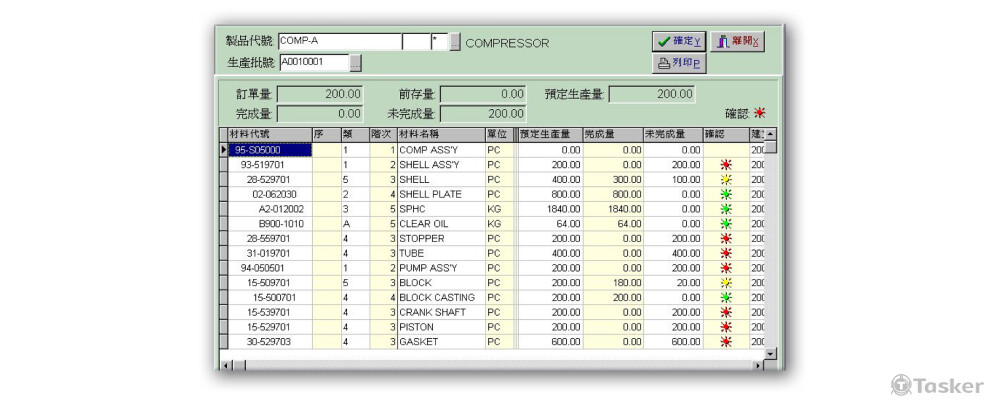Image resolution: width=1000 pixels, height=406 pixels.
Task: Click green status icon in SHELL PLATE row
Action: (726, 194)
